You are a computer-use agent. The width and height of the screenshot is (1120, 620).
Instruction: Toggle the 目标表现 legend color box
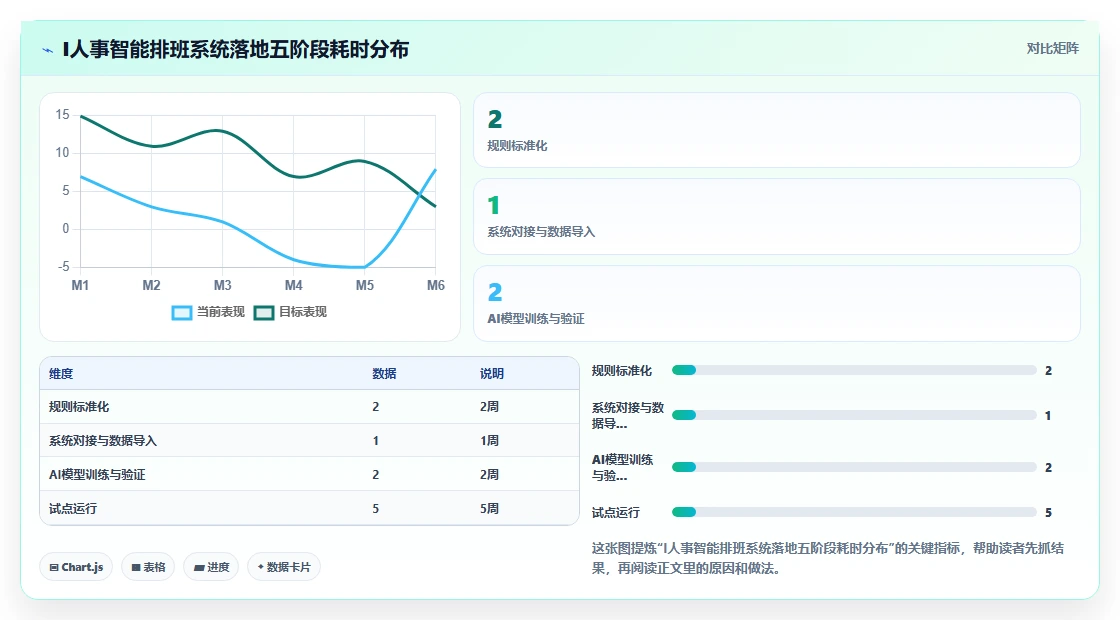click(264, 313)
